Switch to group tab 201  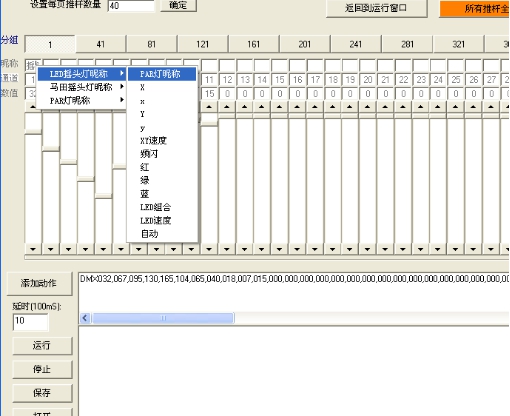[305, 44]
